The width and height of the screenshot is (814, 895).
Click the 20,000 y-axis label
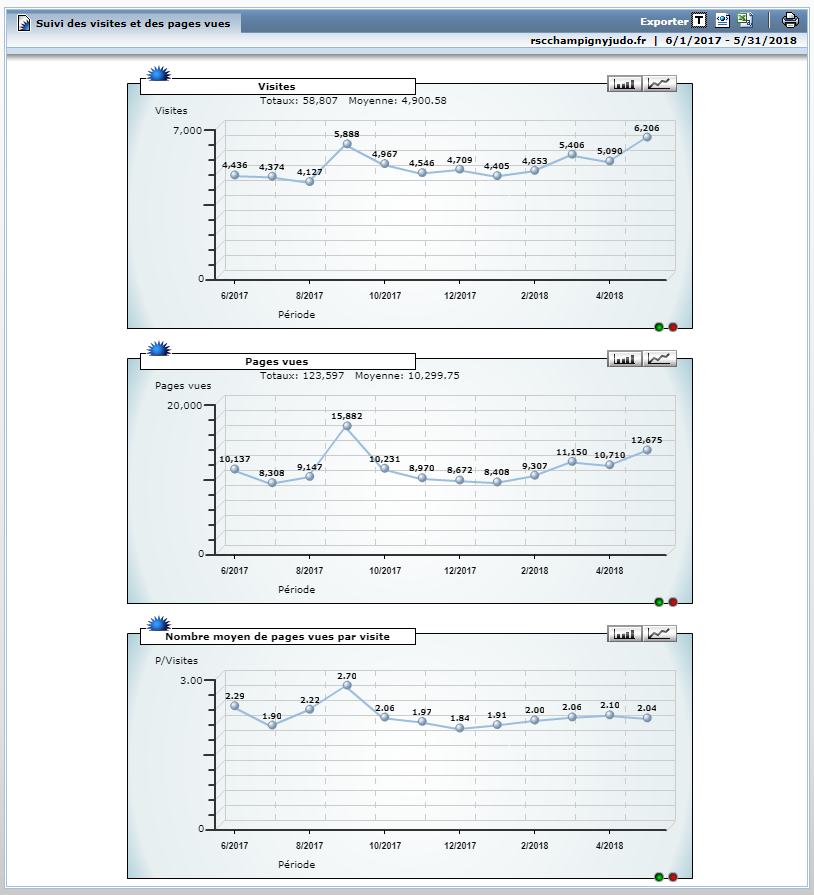(x=184, y=405)
